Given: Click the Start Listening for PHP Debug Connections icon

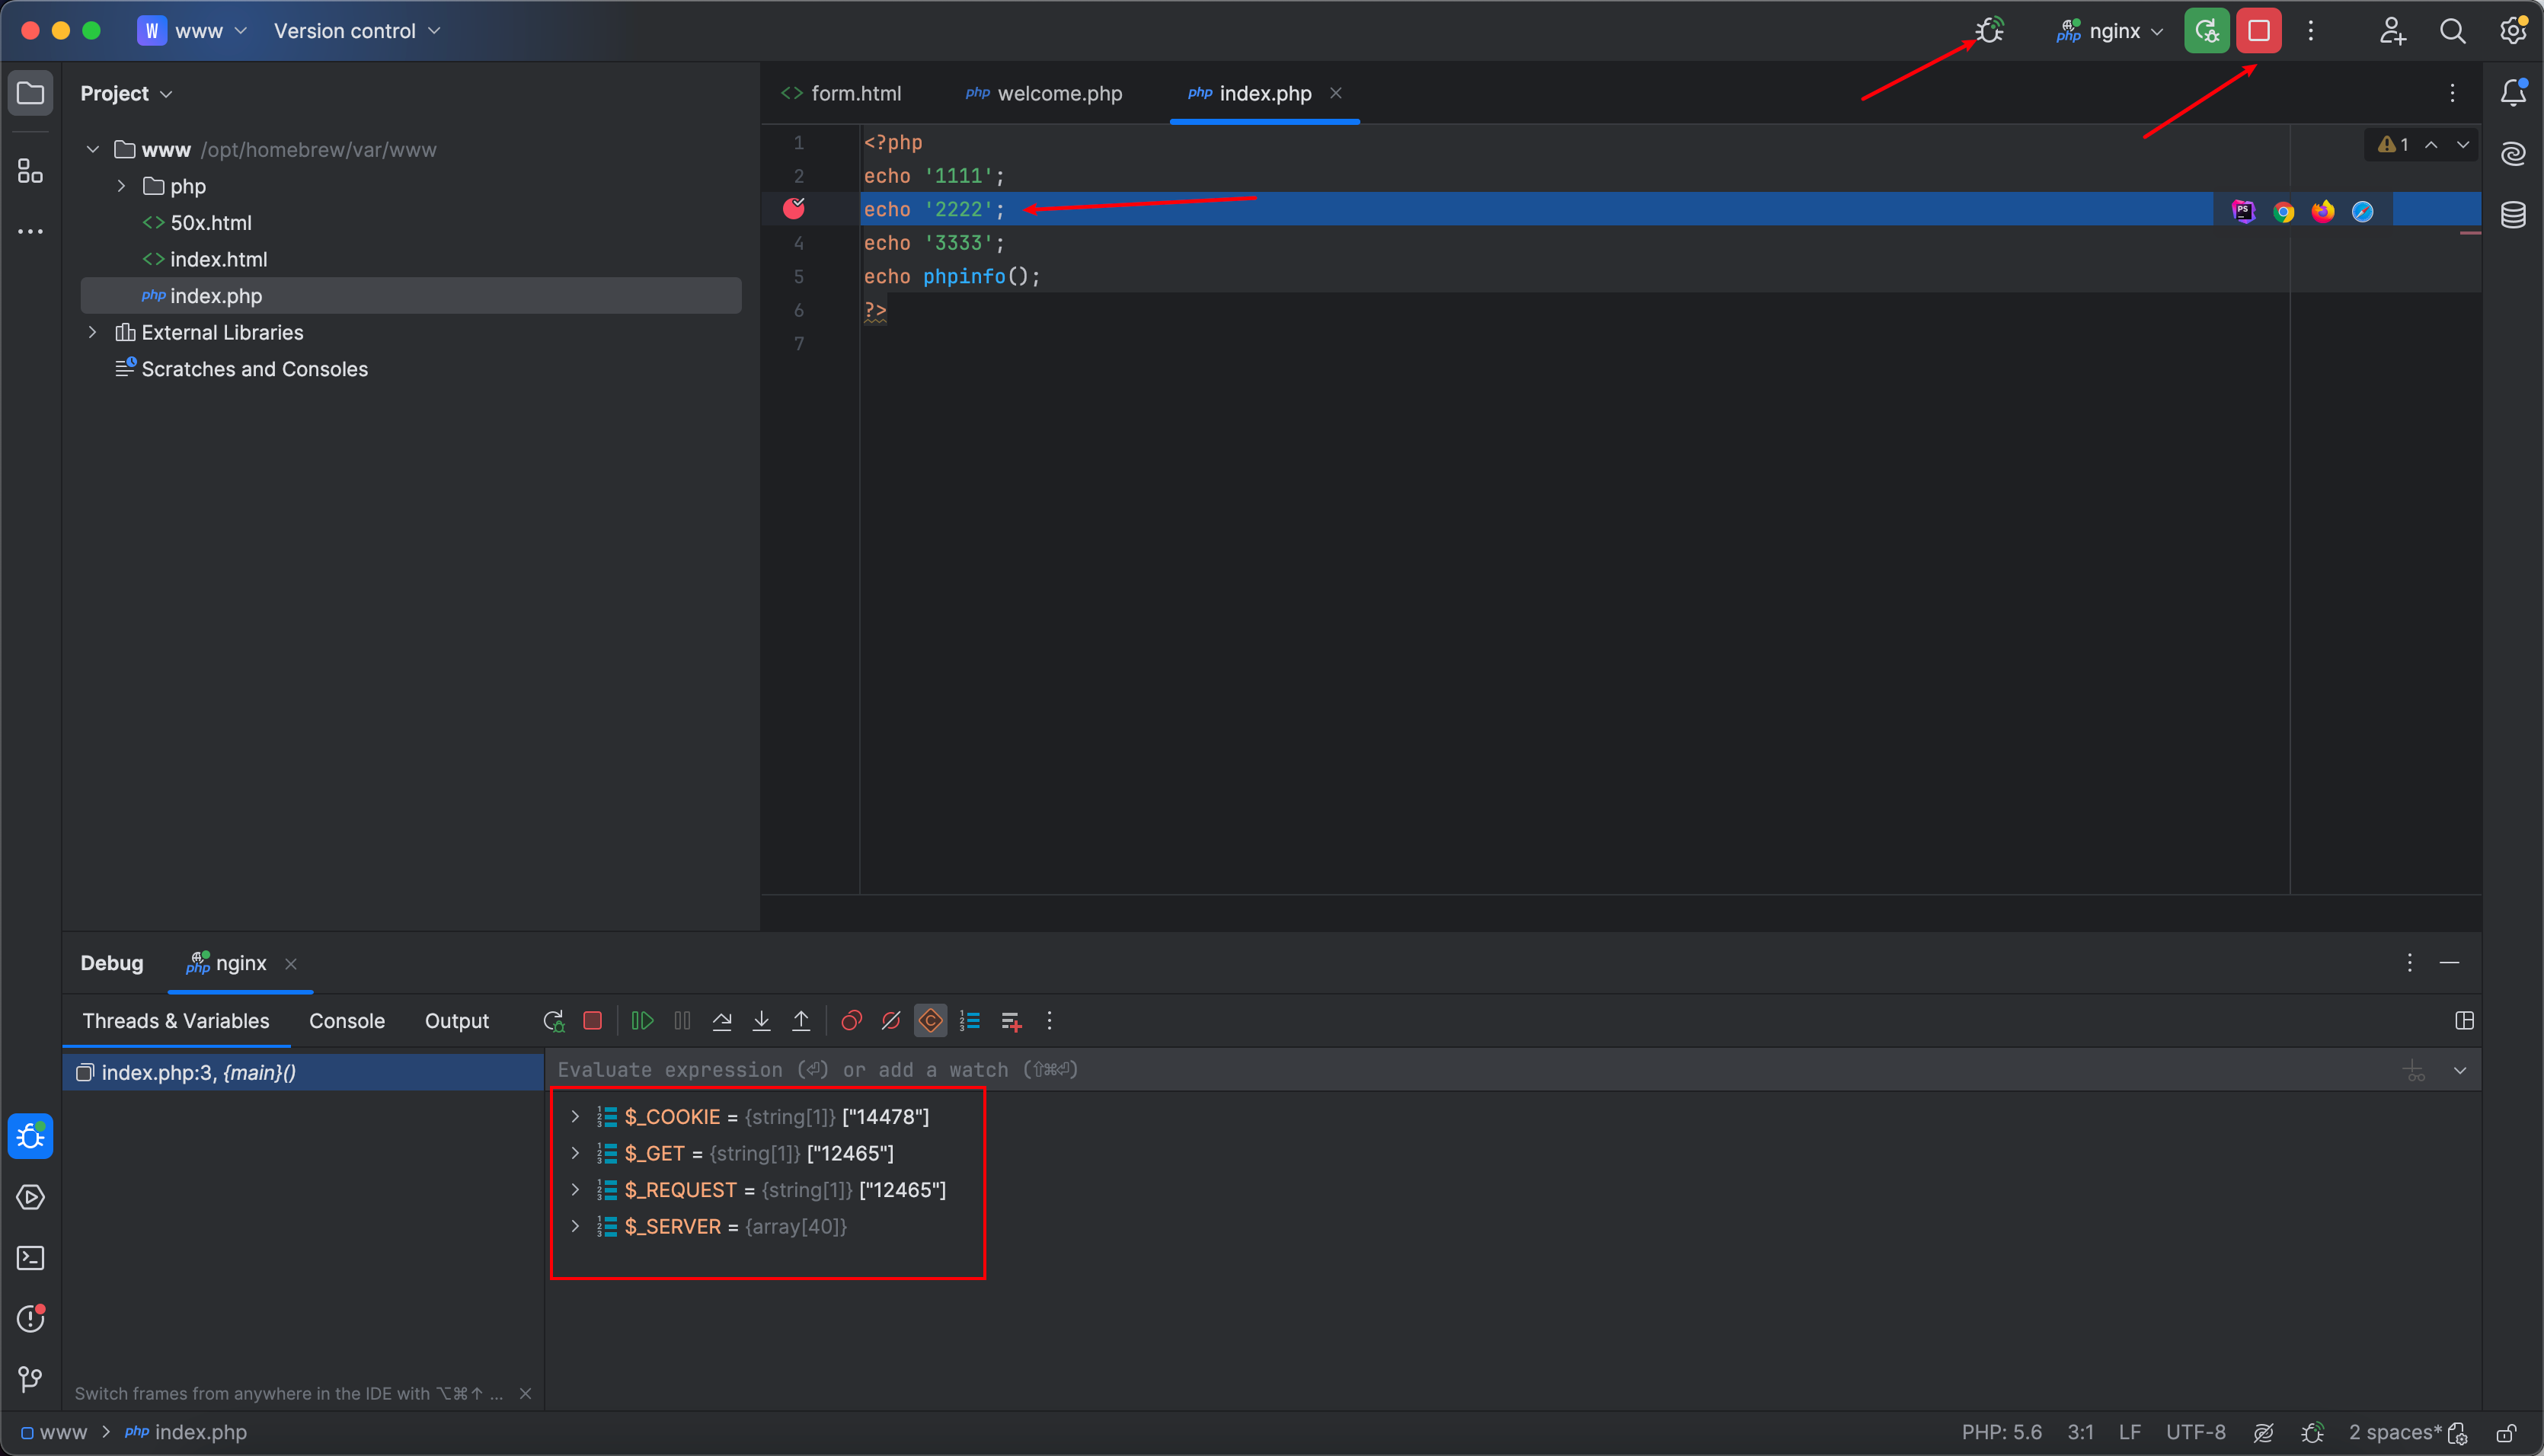Looking at the screenshot, I should pyautogui.click(x=1990, y=30).
